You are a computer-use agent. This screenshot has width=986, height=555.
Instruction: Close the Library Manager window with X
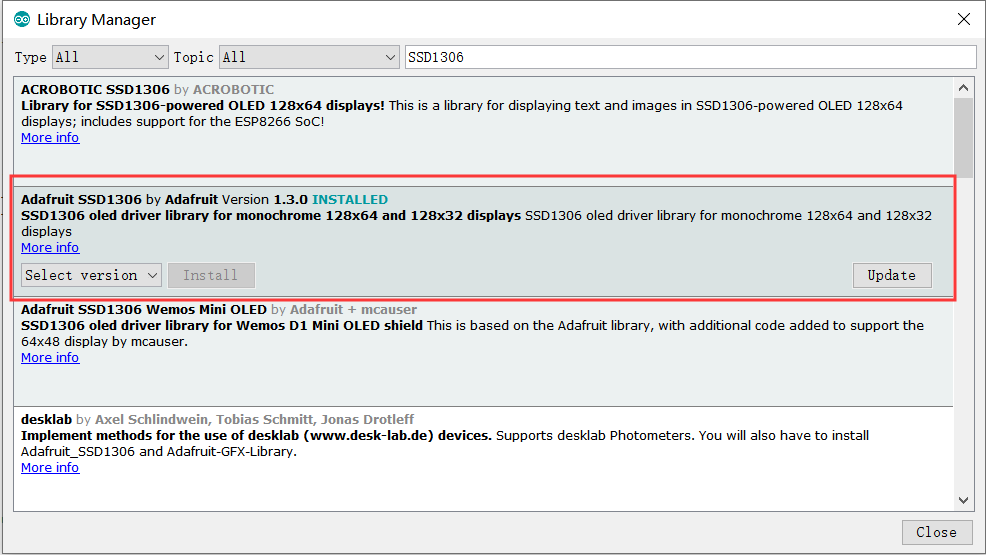[x=963, y=19]
